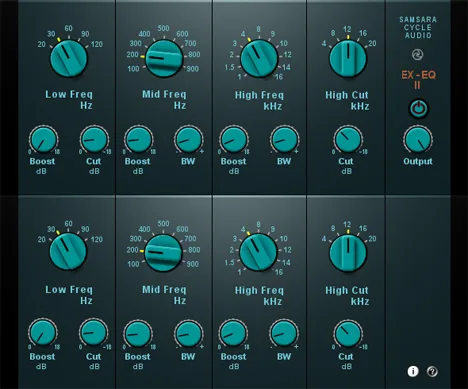Click the bottom row Mid Freq knob
Viewport: 468px width, 389px height.
163,253
